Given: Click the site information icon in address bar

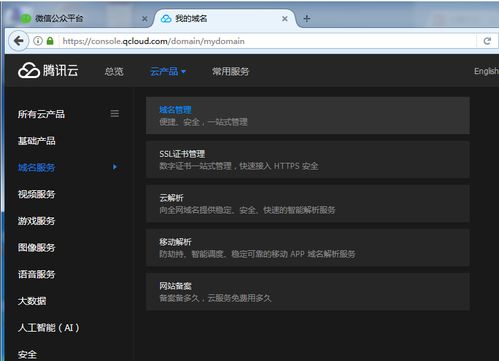Looking at the screenshot, I should pyautogui.click(x=38, y=41).
